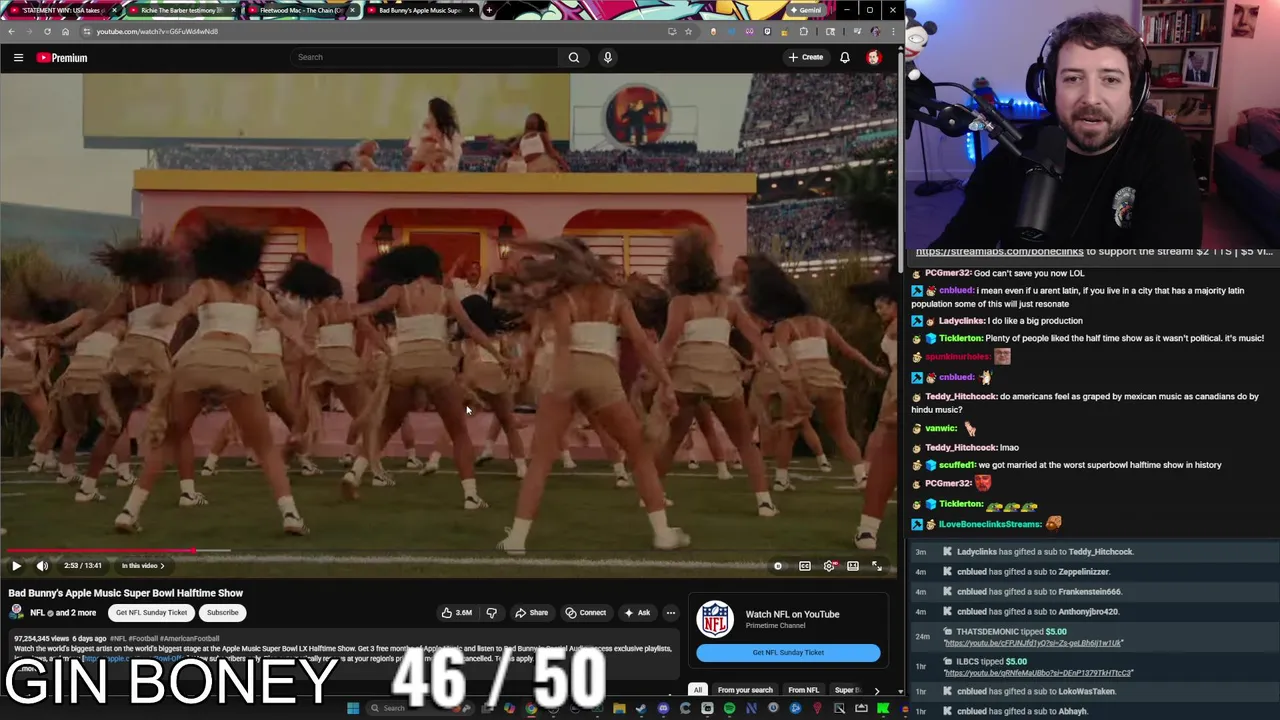Select 'From your search' filter chip
Viewport: 1280px width, 720px height.
pos(745,690)
